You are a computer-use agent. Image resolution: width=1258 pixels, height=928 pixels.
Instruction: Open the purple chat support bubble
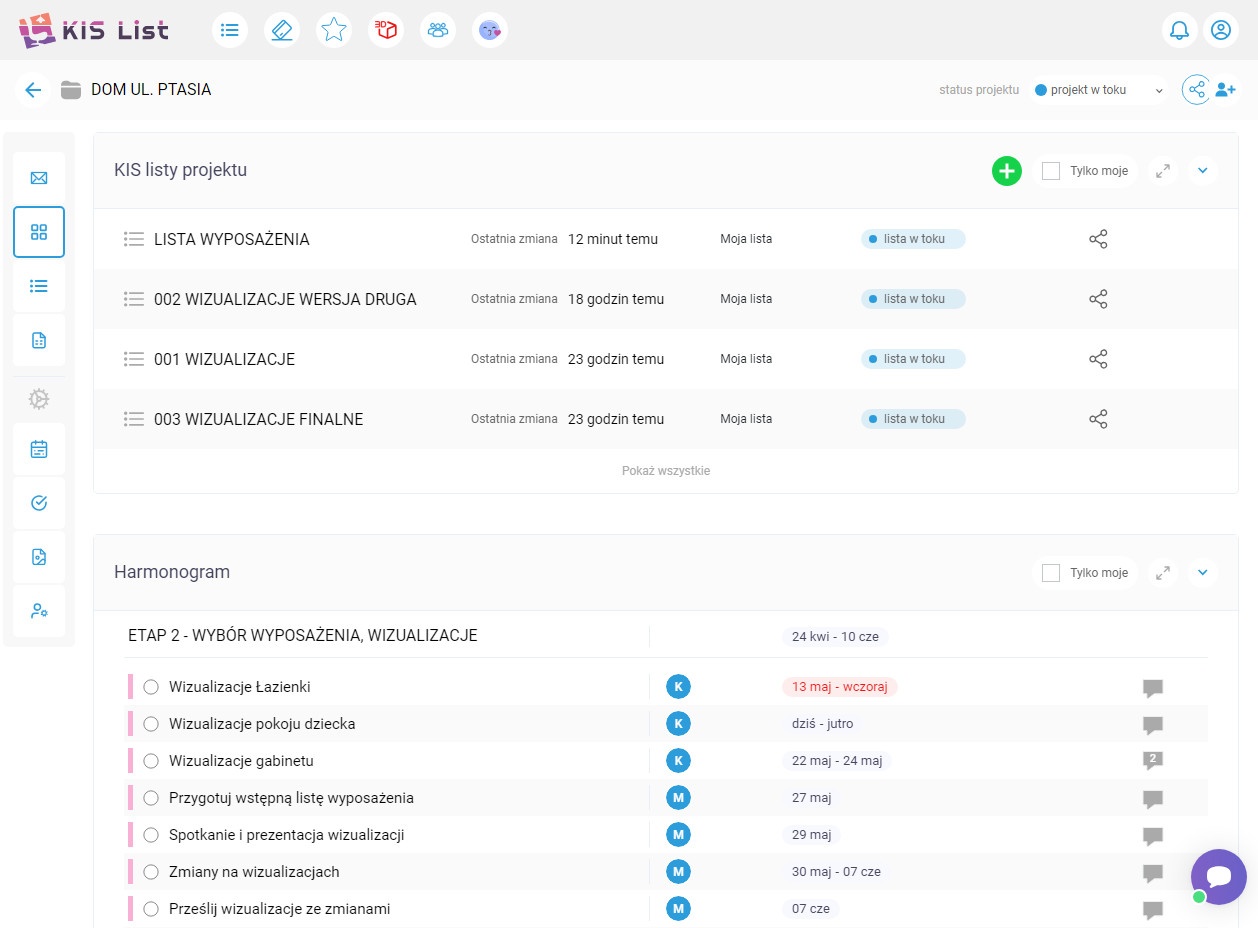1218,877
